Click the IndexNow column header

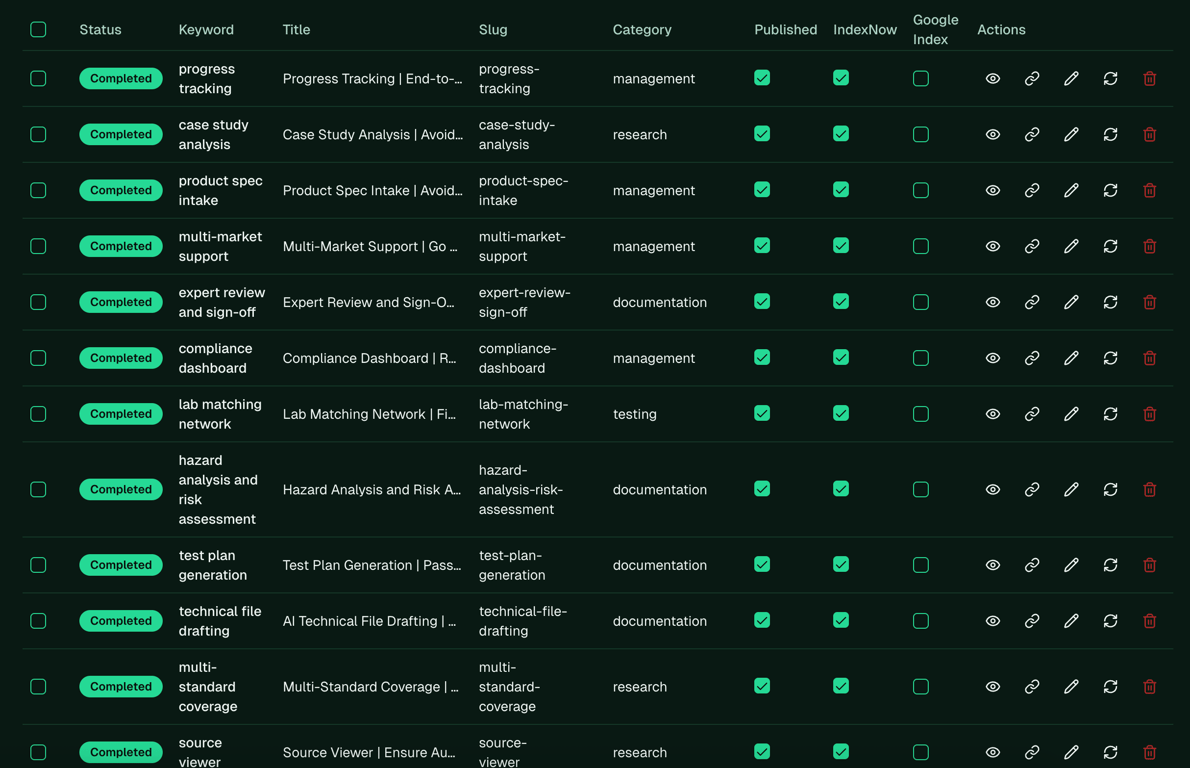point(864,30)
